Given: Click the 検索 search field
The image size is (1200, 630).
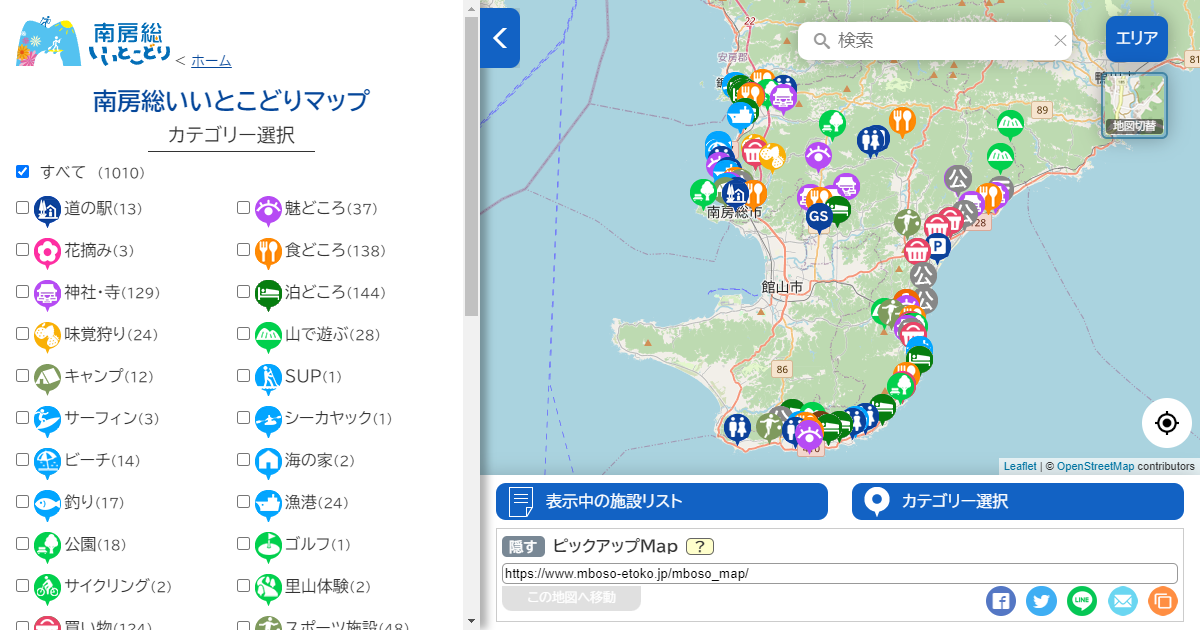Looking at the screenshot, I should [935, 41].
